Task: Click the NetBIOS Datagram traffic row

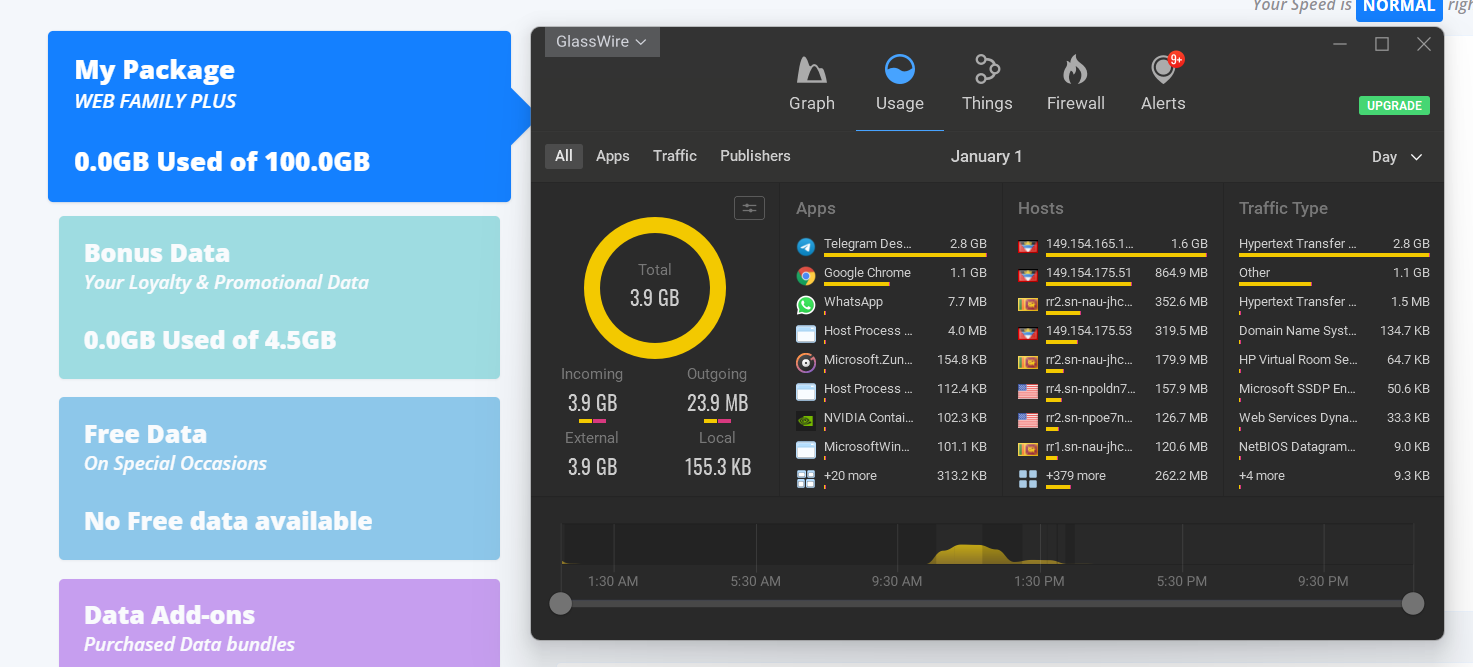Action: pyautogui.click(x=1334, y=447)
